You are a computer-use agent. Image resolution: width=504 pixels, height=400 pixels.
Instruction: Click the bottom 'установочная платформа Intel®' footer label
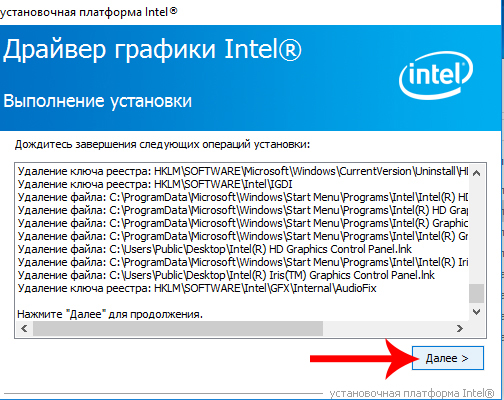412,394
